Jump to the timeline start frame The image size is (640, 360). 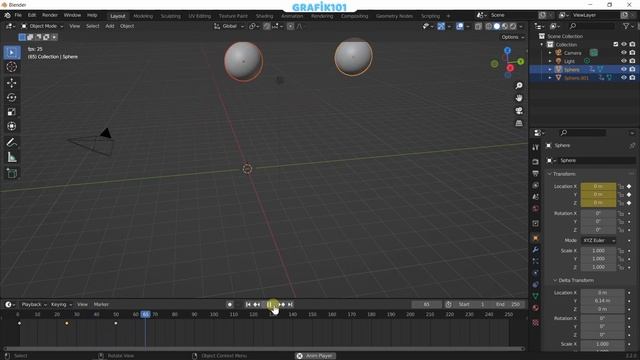(248, 304)
